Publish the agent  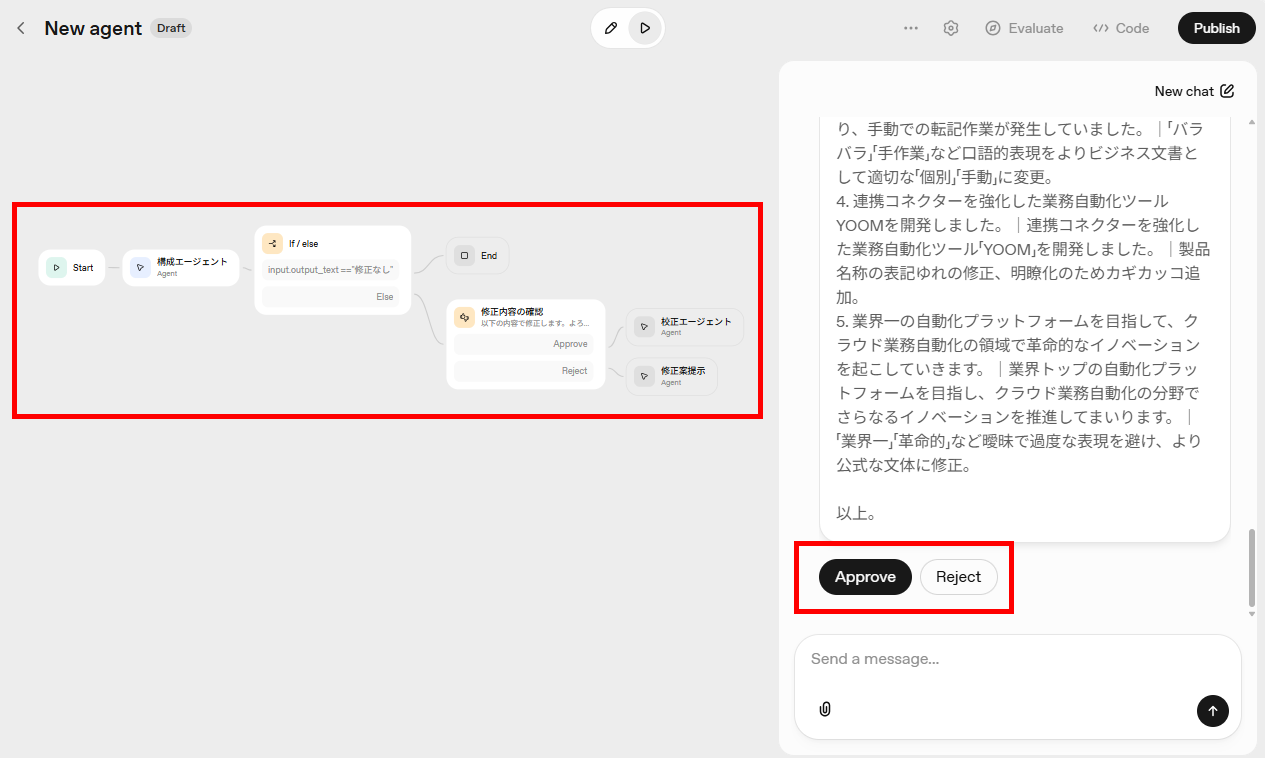pyautogui.click(x=1216, y=28)
